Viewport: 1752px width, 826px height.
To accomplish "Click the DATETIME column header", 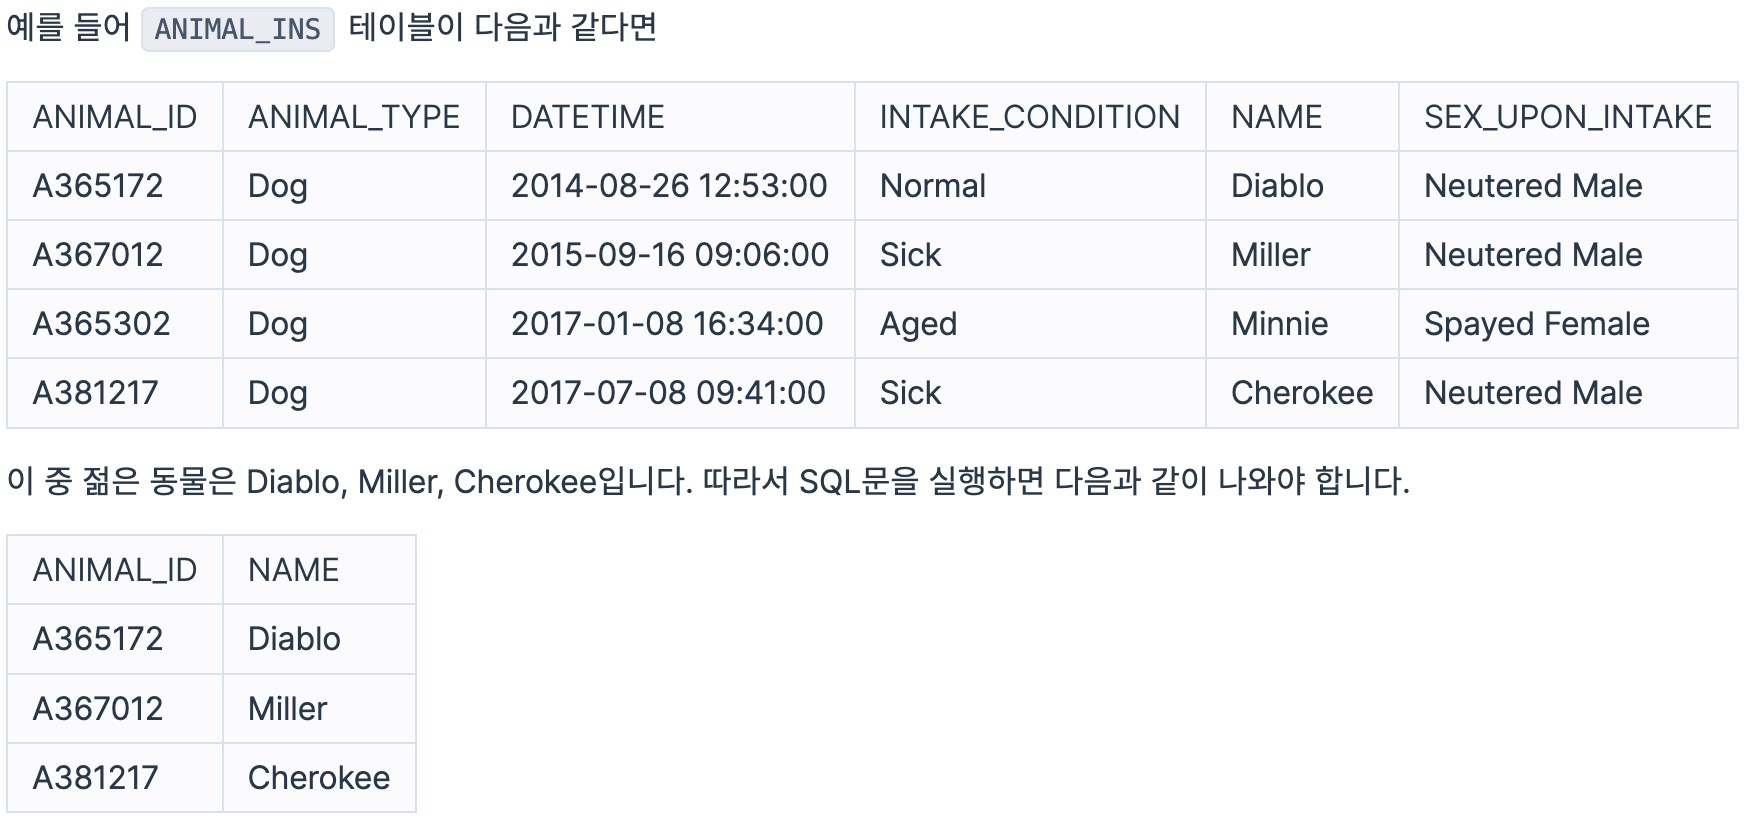I will pos(670,117).
